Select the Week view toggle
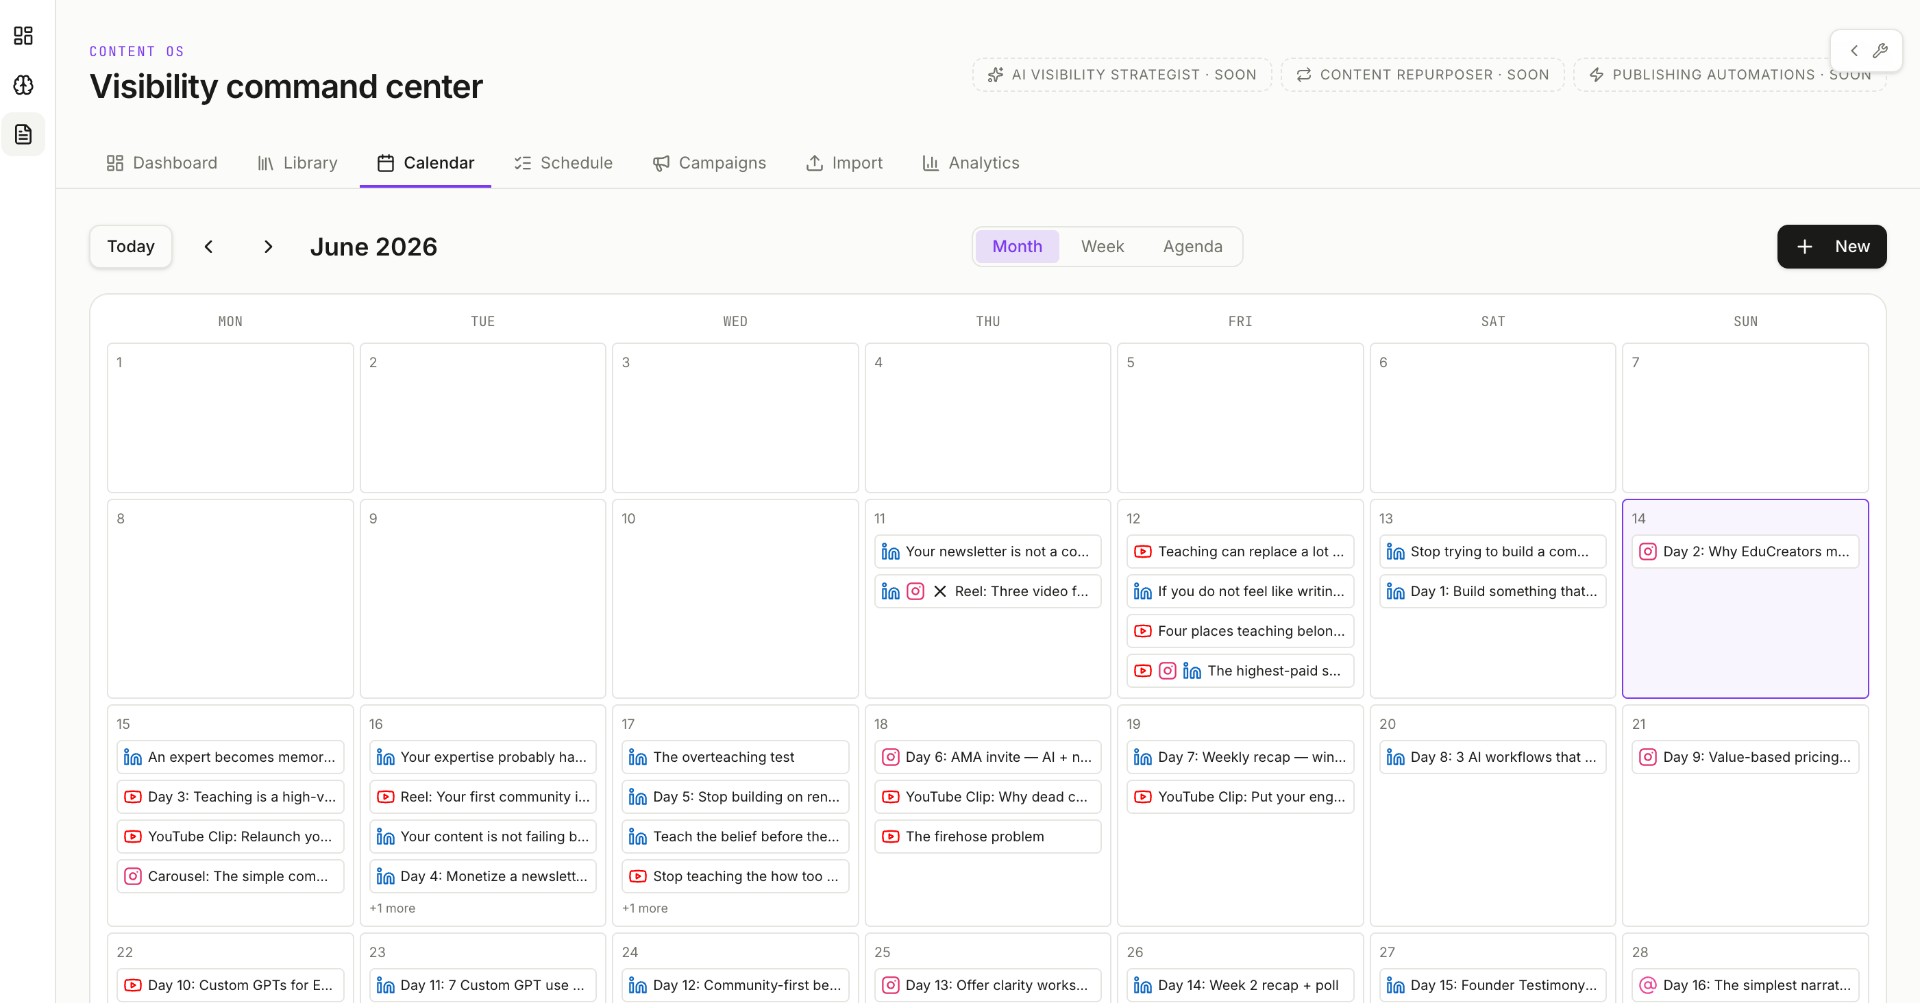Viewport: 1920px width, 1003px height. pos(1102,247)
